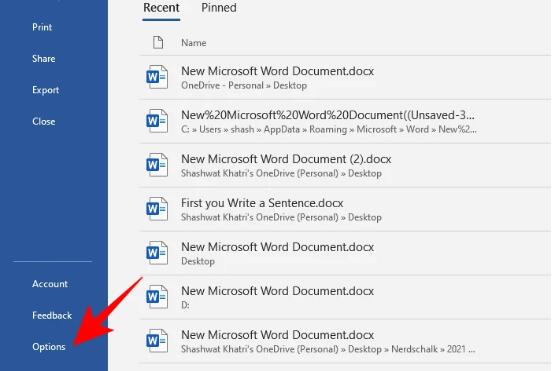Click path under First you Write a Sentence.docx
This screenshot has width=554, height=371.
[281, 217]
